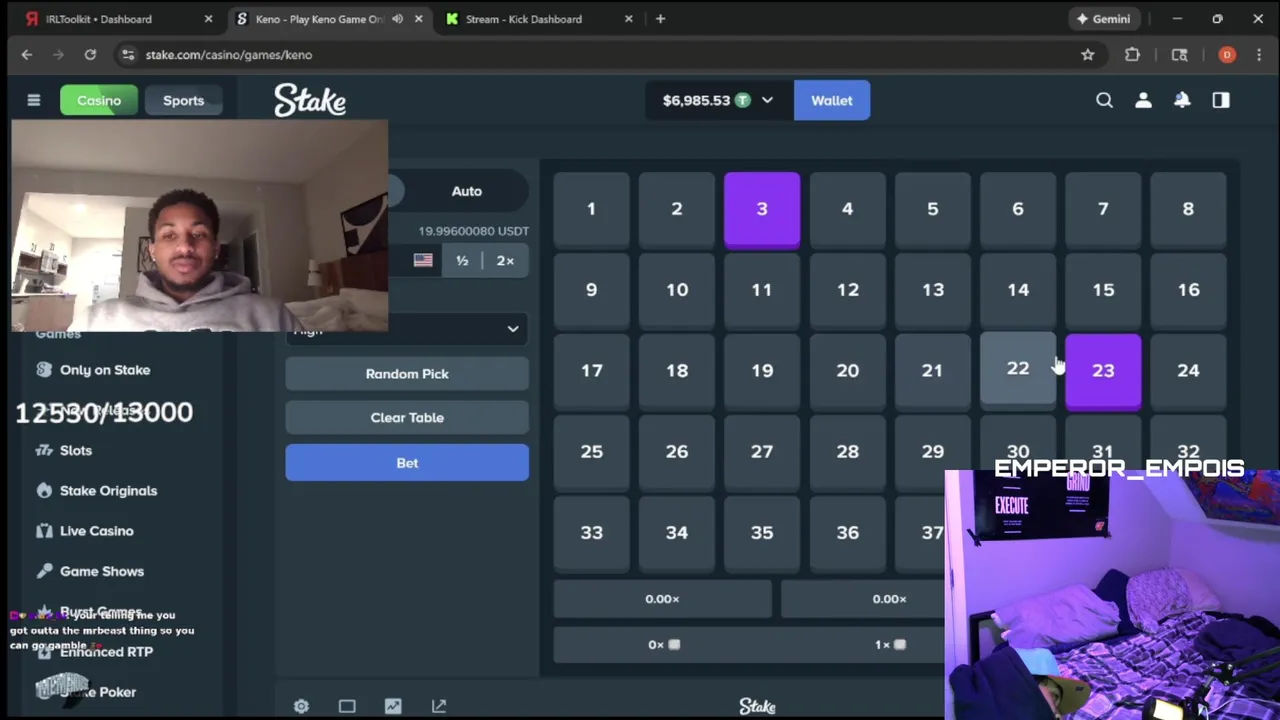Toggle theatre mode rectangle icon
This screenshot has height=720, width=1280.
(347, 706)
